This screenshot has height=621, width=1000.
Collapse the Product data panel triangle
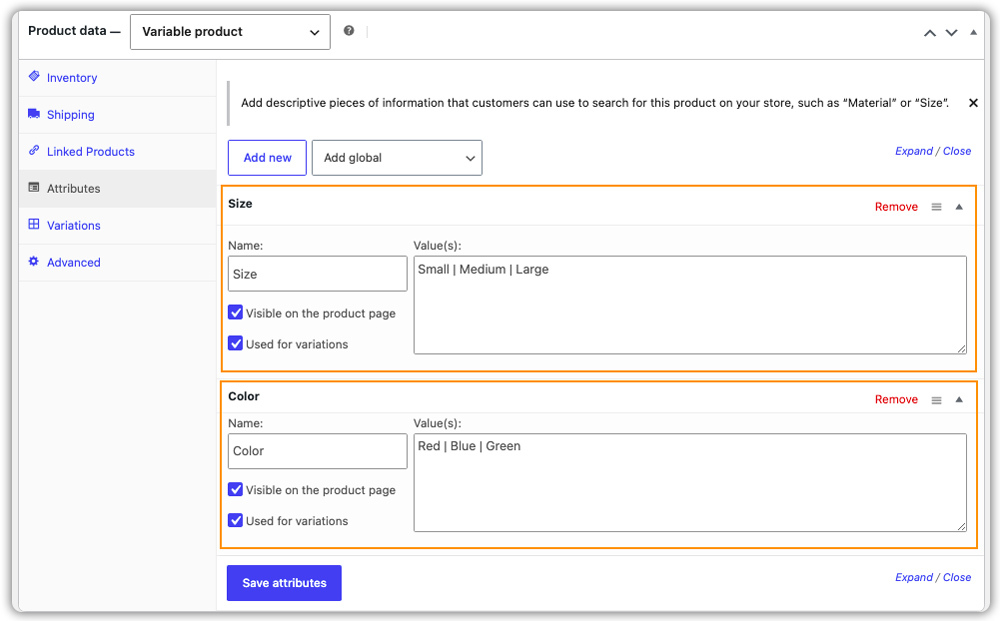973,32
